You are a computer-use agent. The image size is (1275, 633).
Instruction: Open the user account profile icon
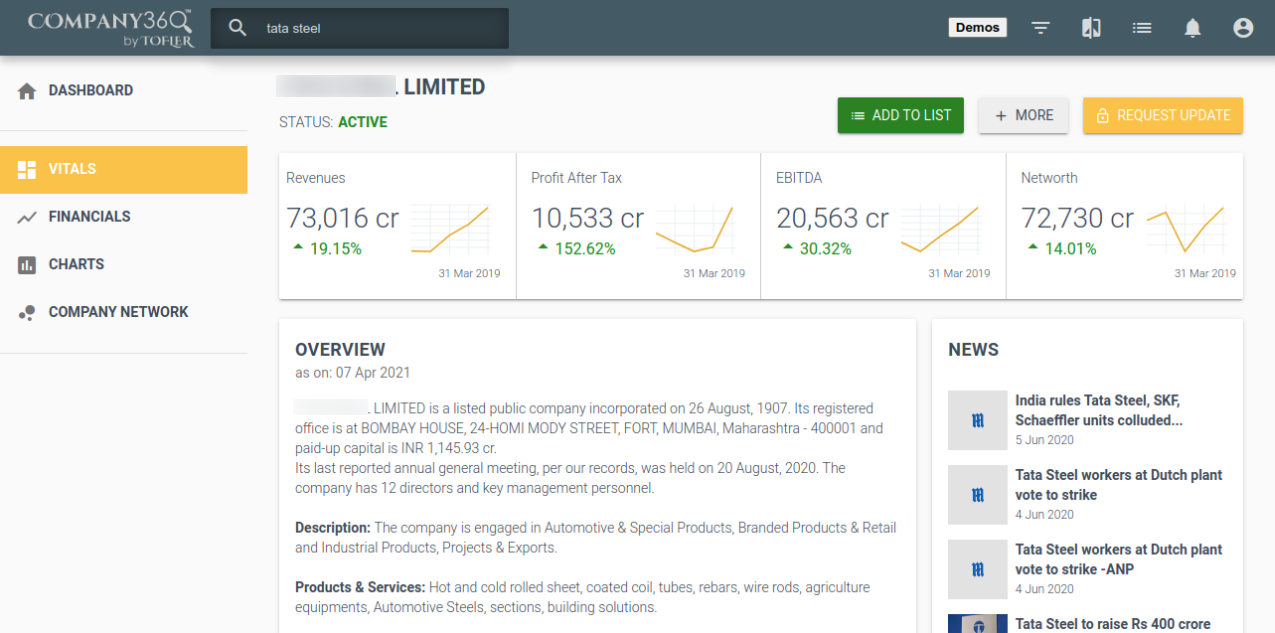[x=1243, y=28]
